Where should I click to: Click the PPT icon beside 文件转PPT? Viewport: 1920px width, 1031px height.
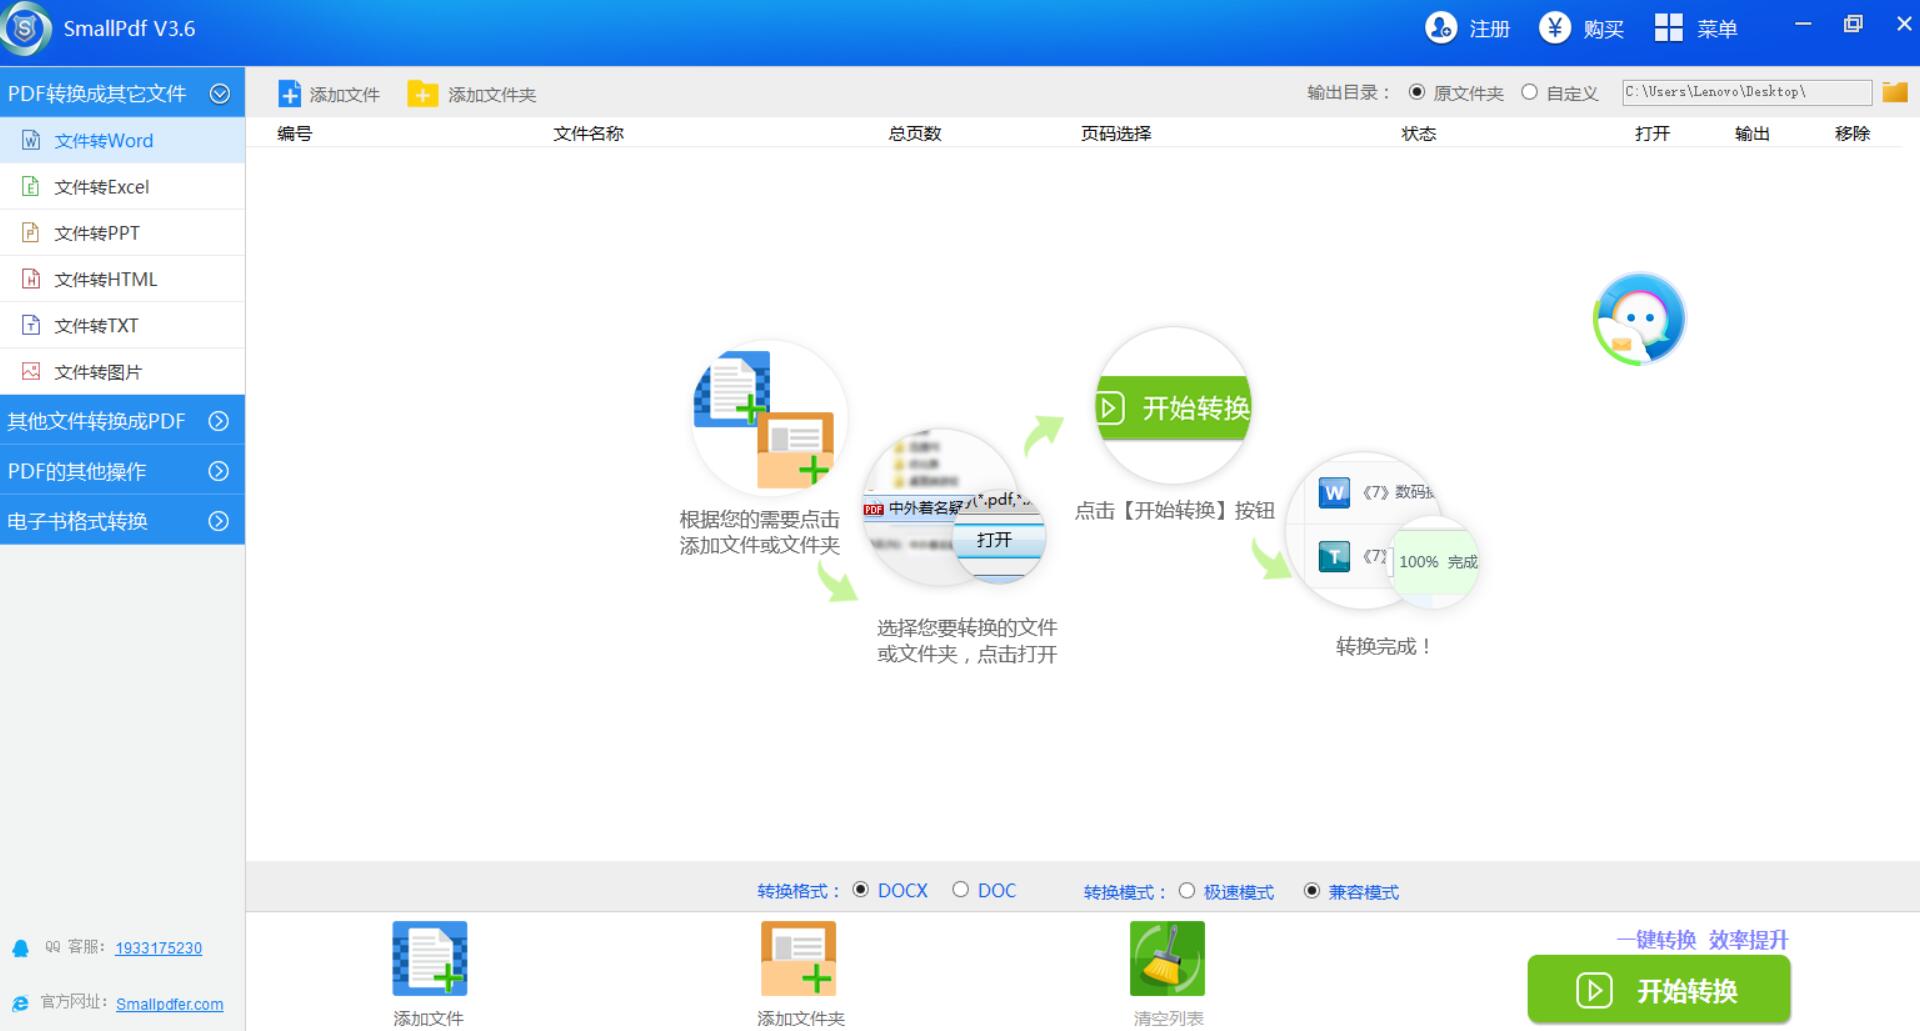(x=31, y=232)
